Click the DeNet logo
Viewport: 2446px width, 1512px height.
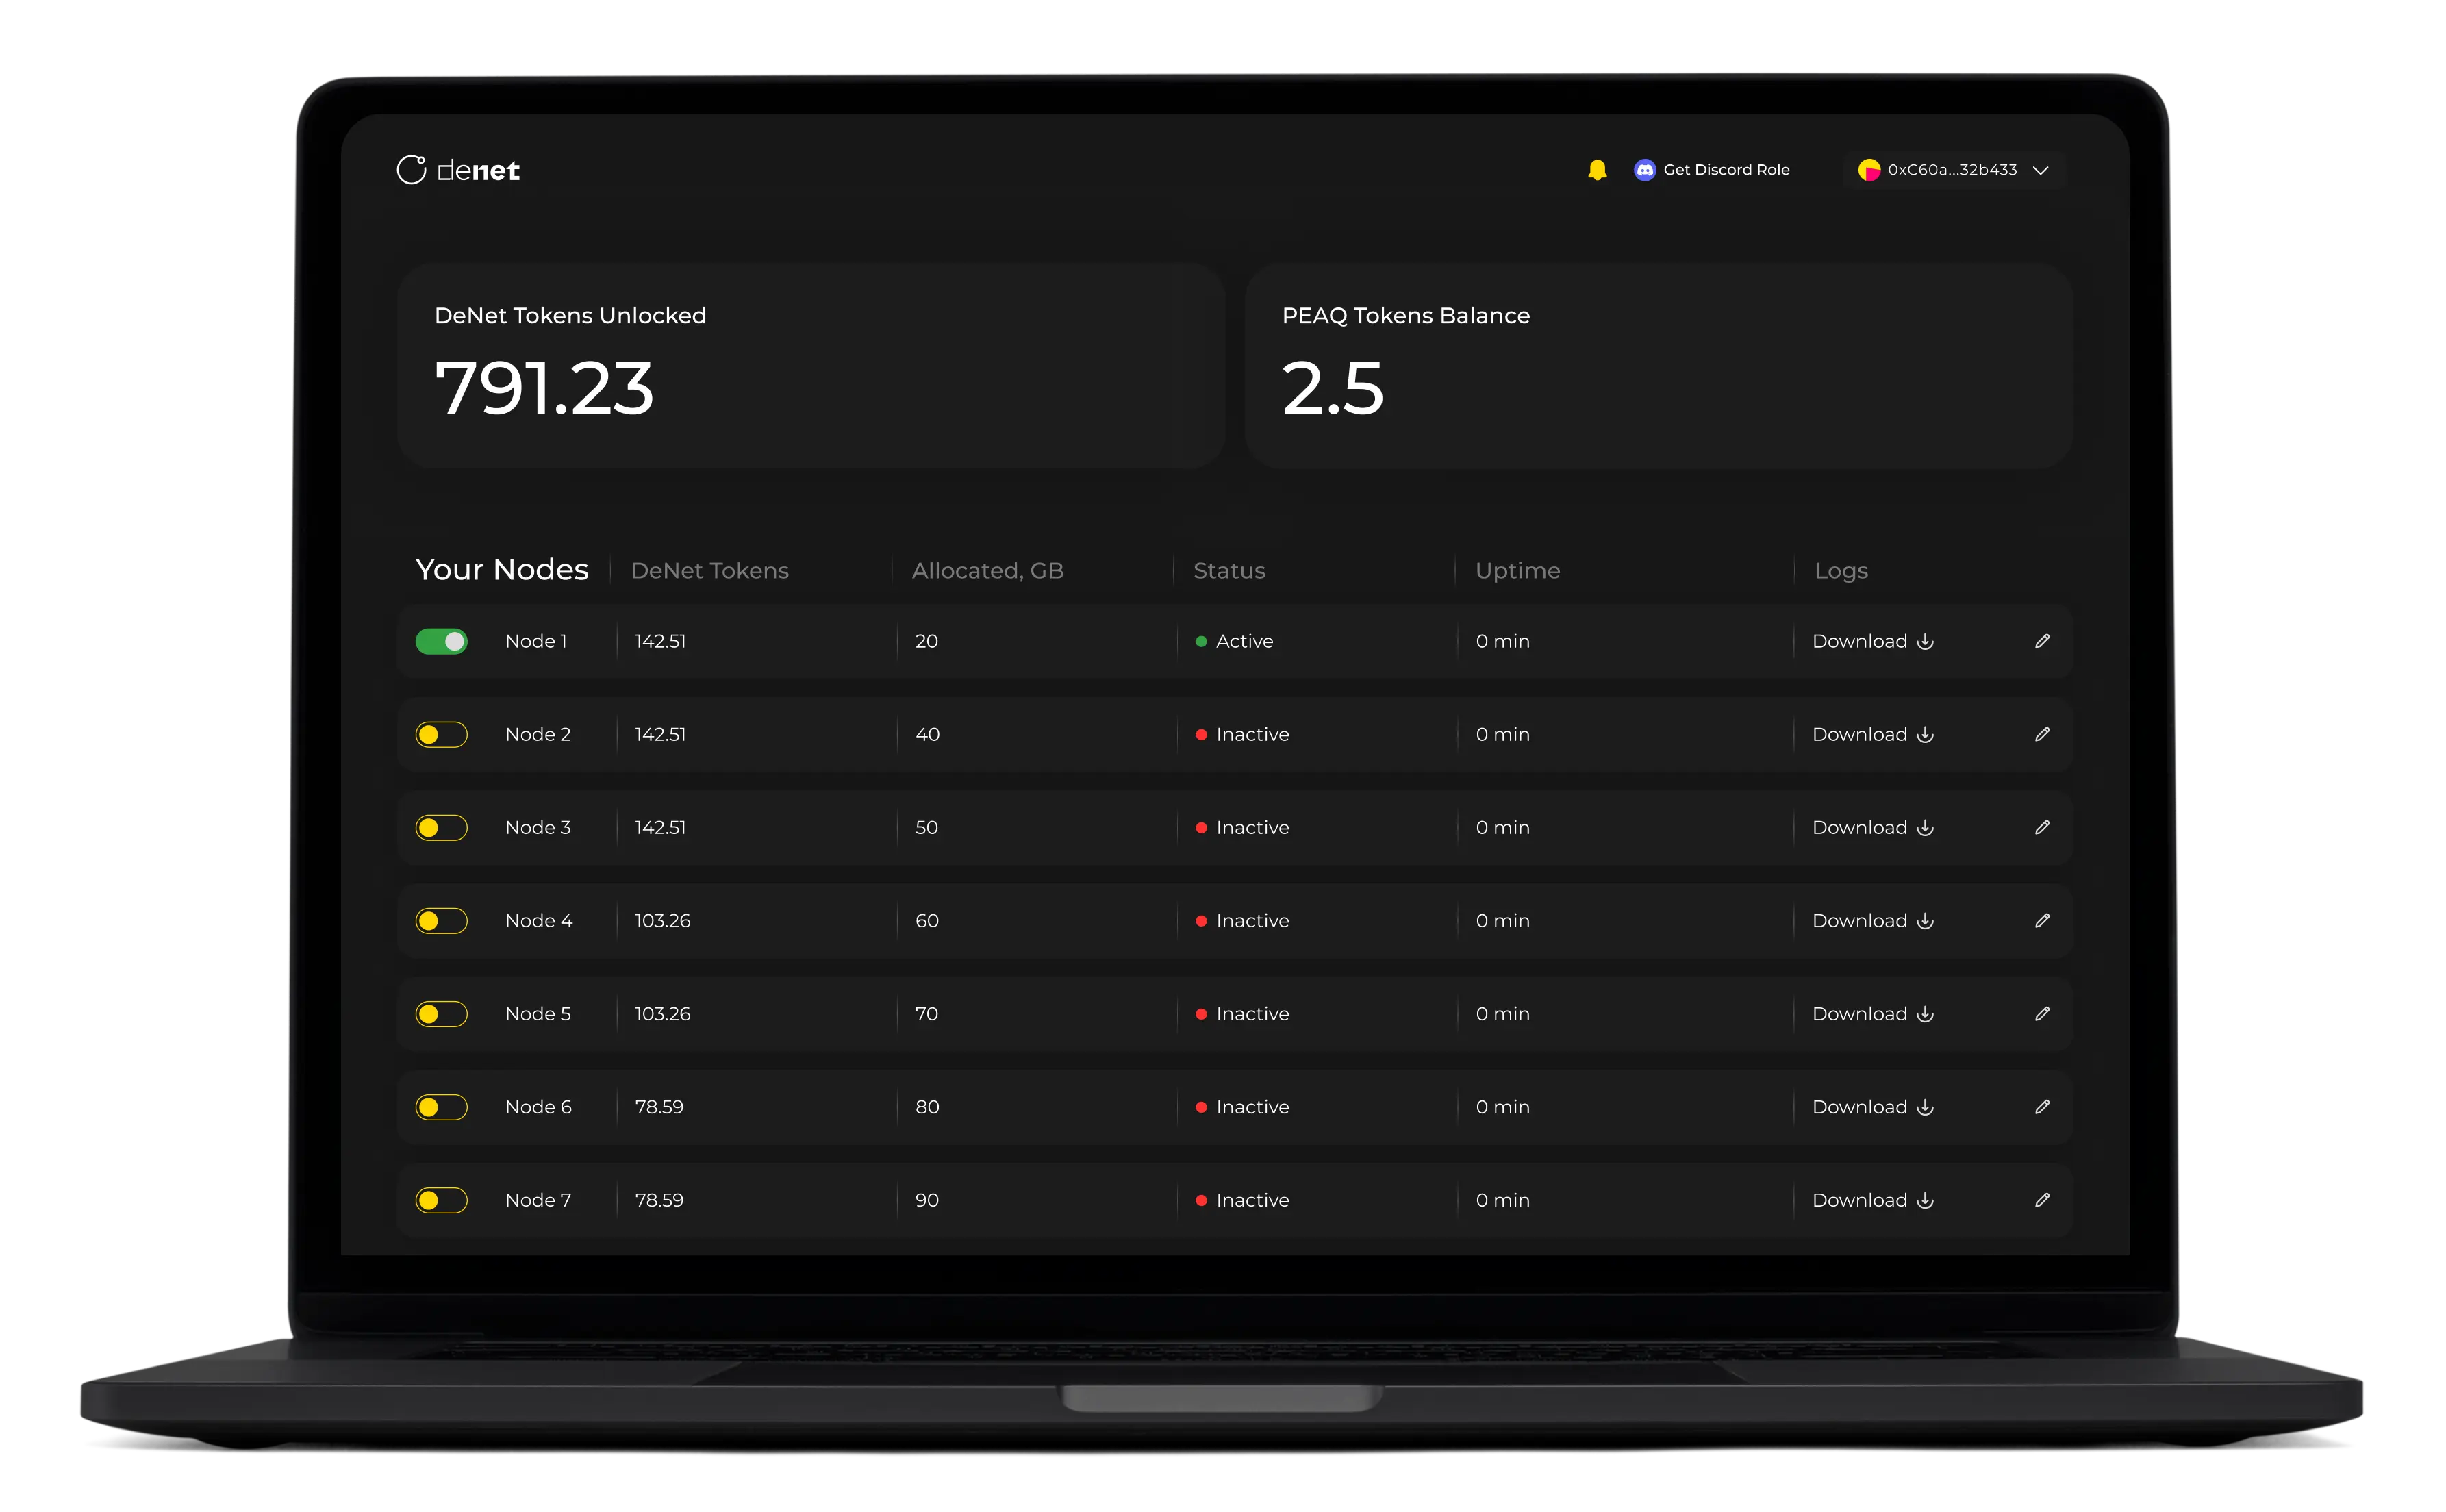click(x=458, y=170)
